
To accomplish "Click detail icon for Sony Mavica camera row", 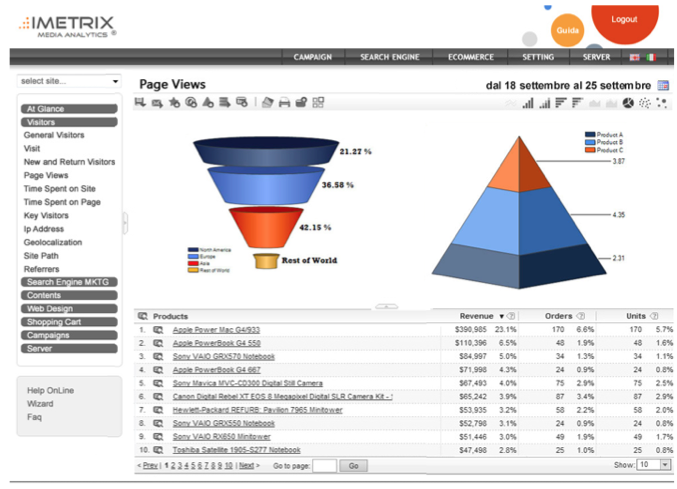I will point(158,383).
